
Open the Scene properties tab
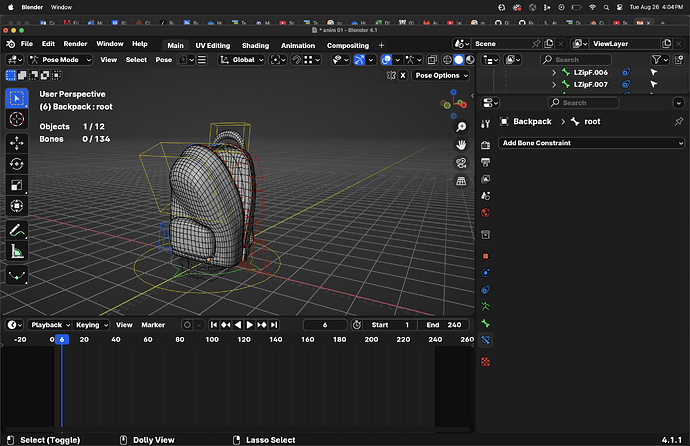[485, 196]
